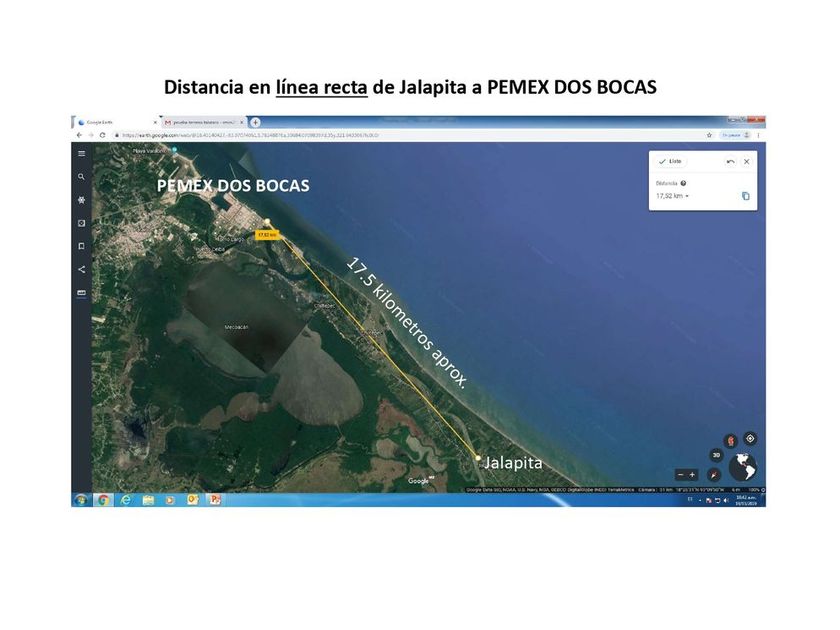Click the I'm Feeling Lucky dice icon
Screen dimensions: 840x630
[82, 223]
